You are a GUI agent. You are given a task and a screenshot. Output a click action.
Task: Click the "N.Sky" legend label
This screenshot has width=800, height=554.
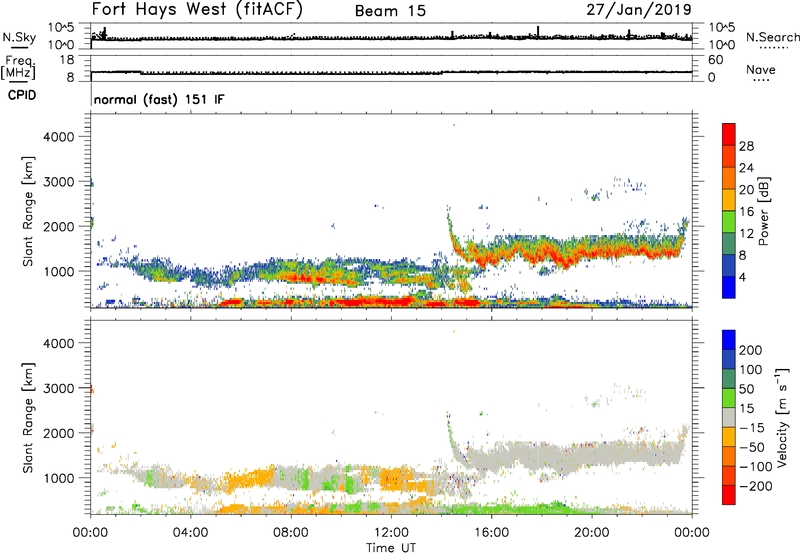coord(19,37)
